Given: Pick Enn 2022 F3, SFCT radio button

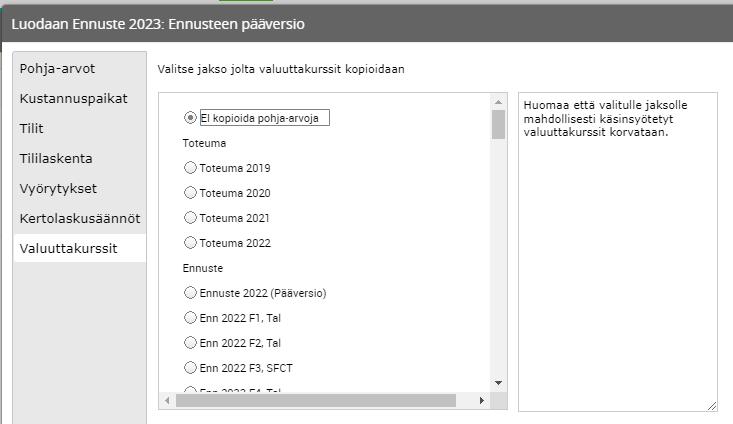Looking at the screenshot, I should click(x=191, y=368).
